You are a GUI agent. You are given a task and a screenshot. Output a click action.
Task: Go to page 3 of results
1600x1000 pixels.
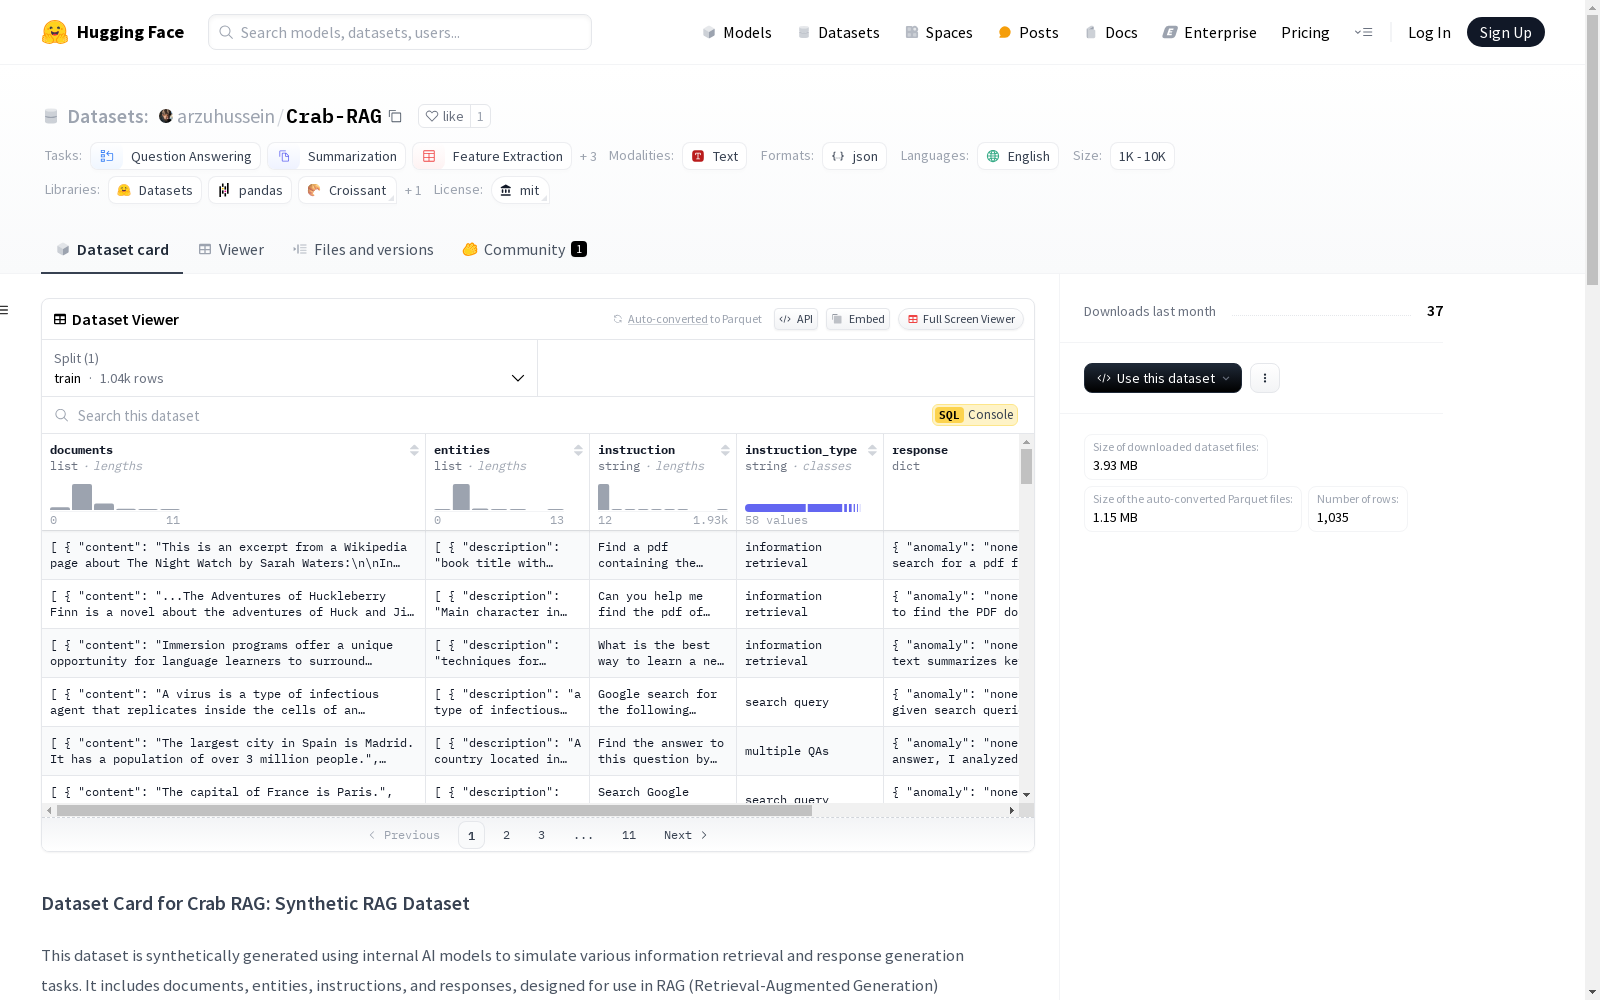click(541, 835)
